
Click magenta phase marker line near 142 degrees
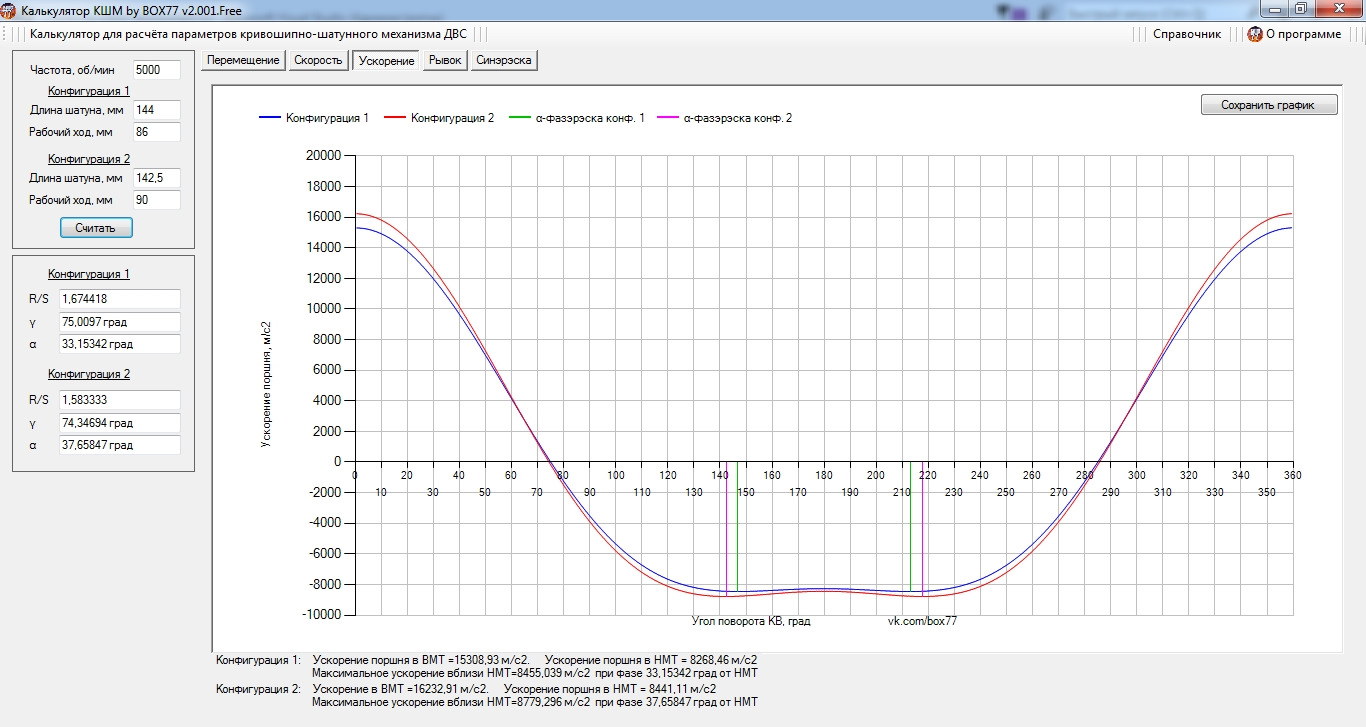pos(726,529)
